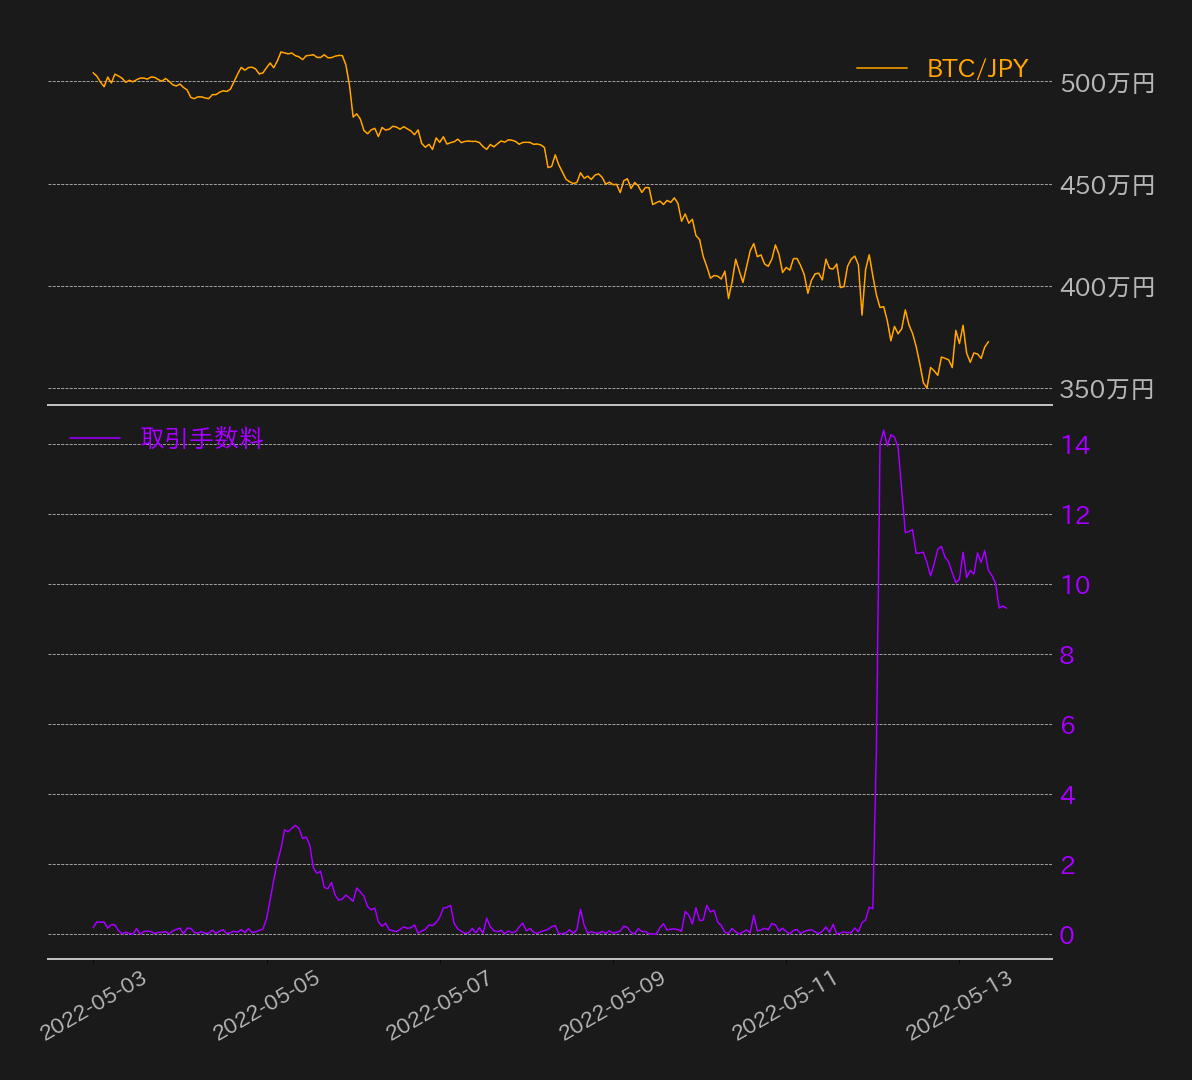Screen dimensions: 1192x1080
Task: Select the purple fee axis value 14
Action: [1075, 445]
